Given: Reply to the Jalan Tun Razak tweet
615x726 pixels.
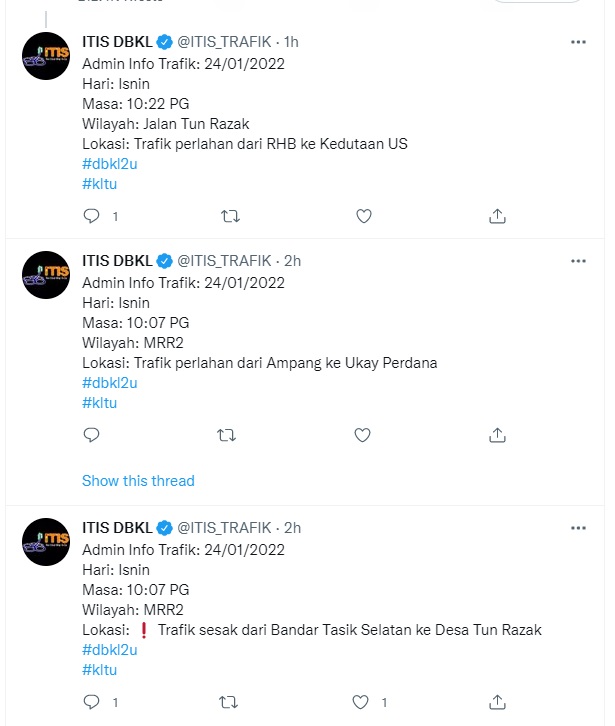Looking at the screenshot, I should 91,216.
